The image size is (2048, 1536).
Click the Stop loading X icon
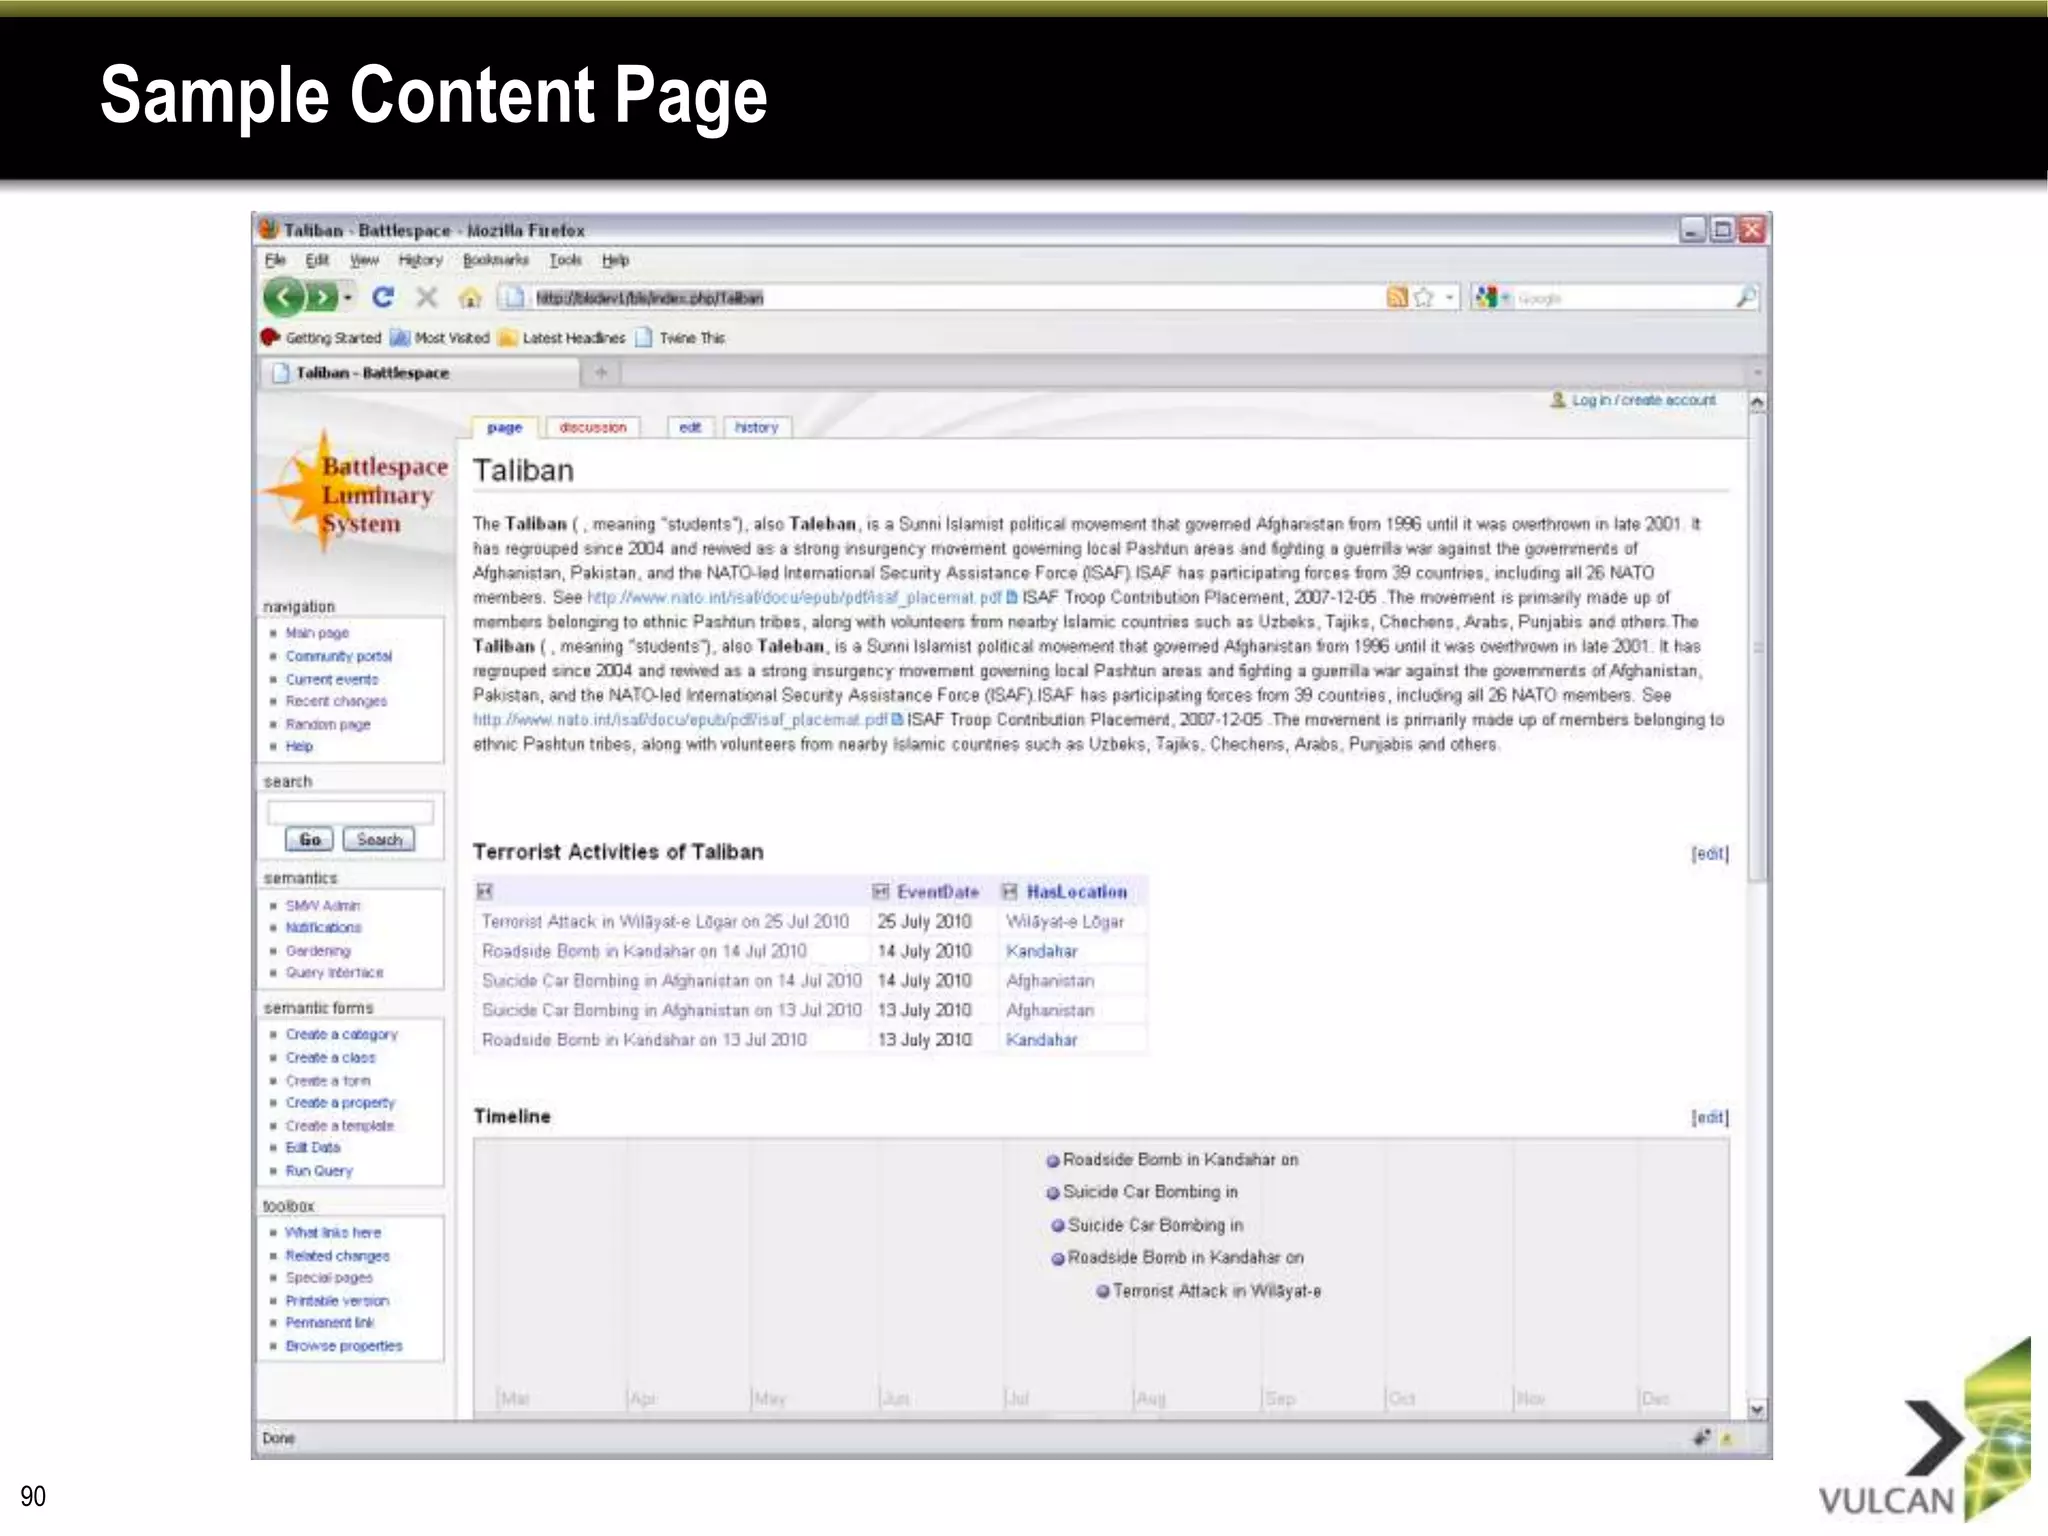pos(427,297)
